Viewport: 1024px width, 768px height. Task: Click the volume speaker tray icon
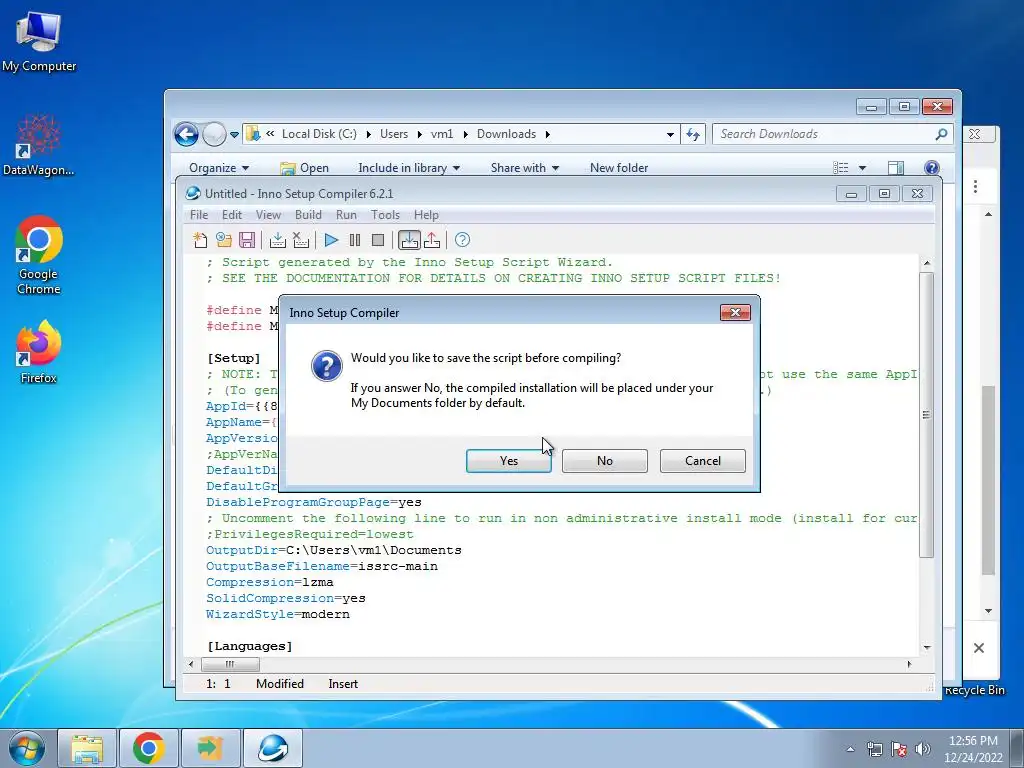923,749
